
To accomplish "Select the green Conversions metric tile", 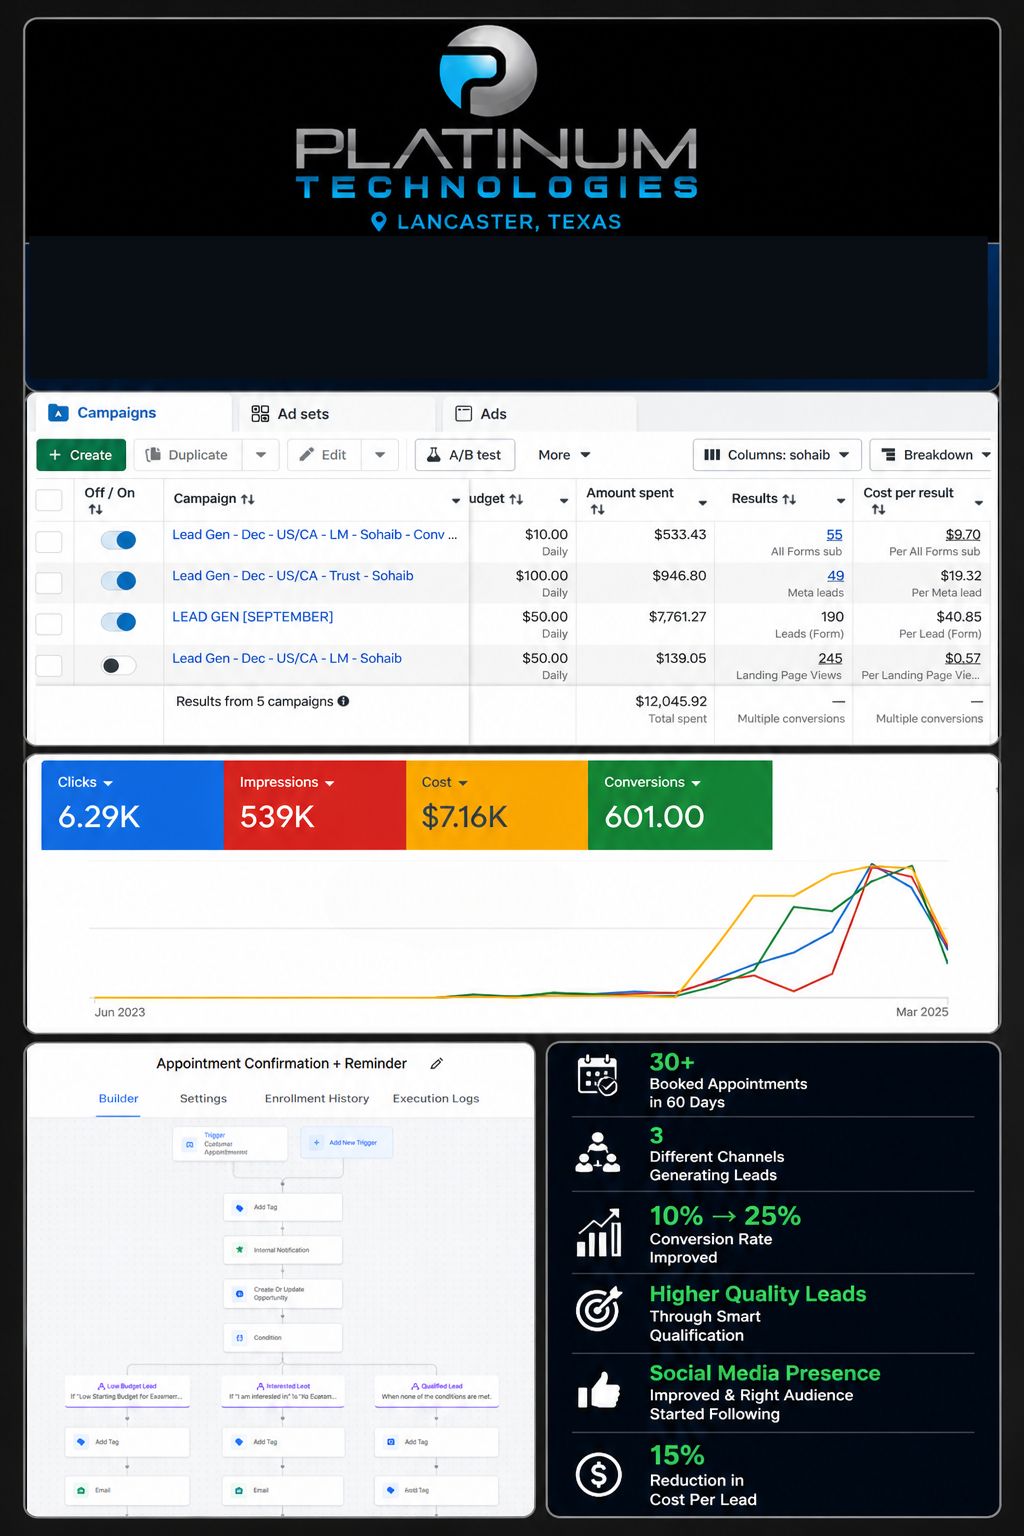I will coord(680,805).
